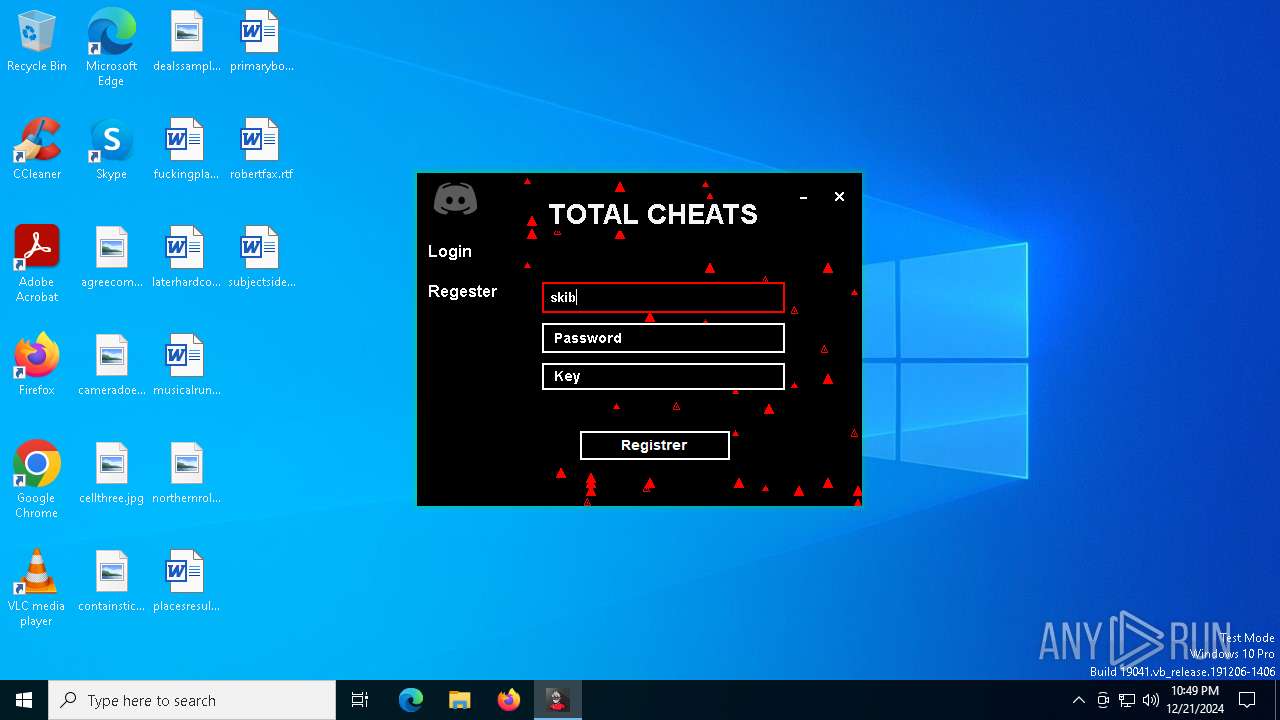Viewport: 1280px width, 720px height.
Task: Show hidden system tray icons
Action: [1078, 700]
